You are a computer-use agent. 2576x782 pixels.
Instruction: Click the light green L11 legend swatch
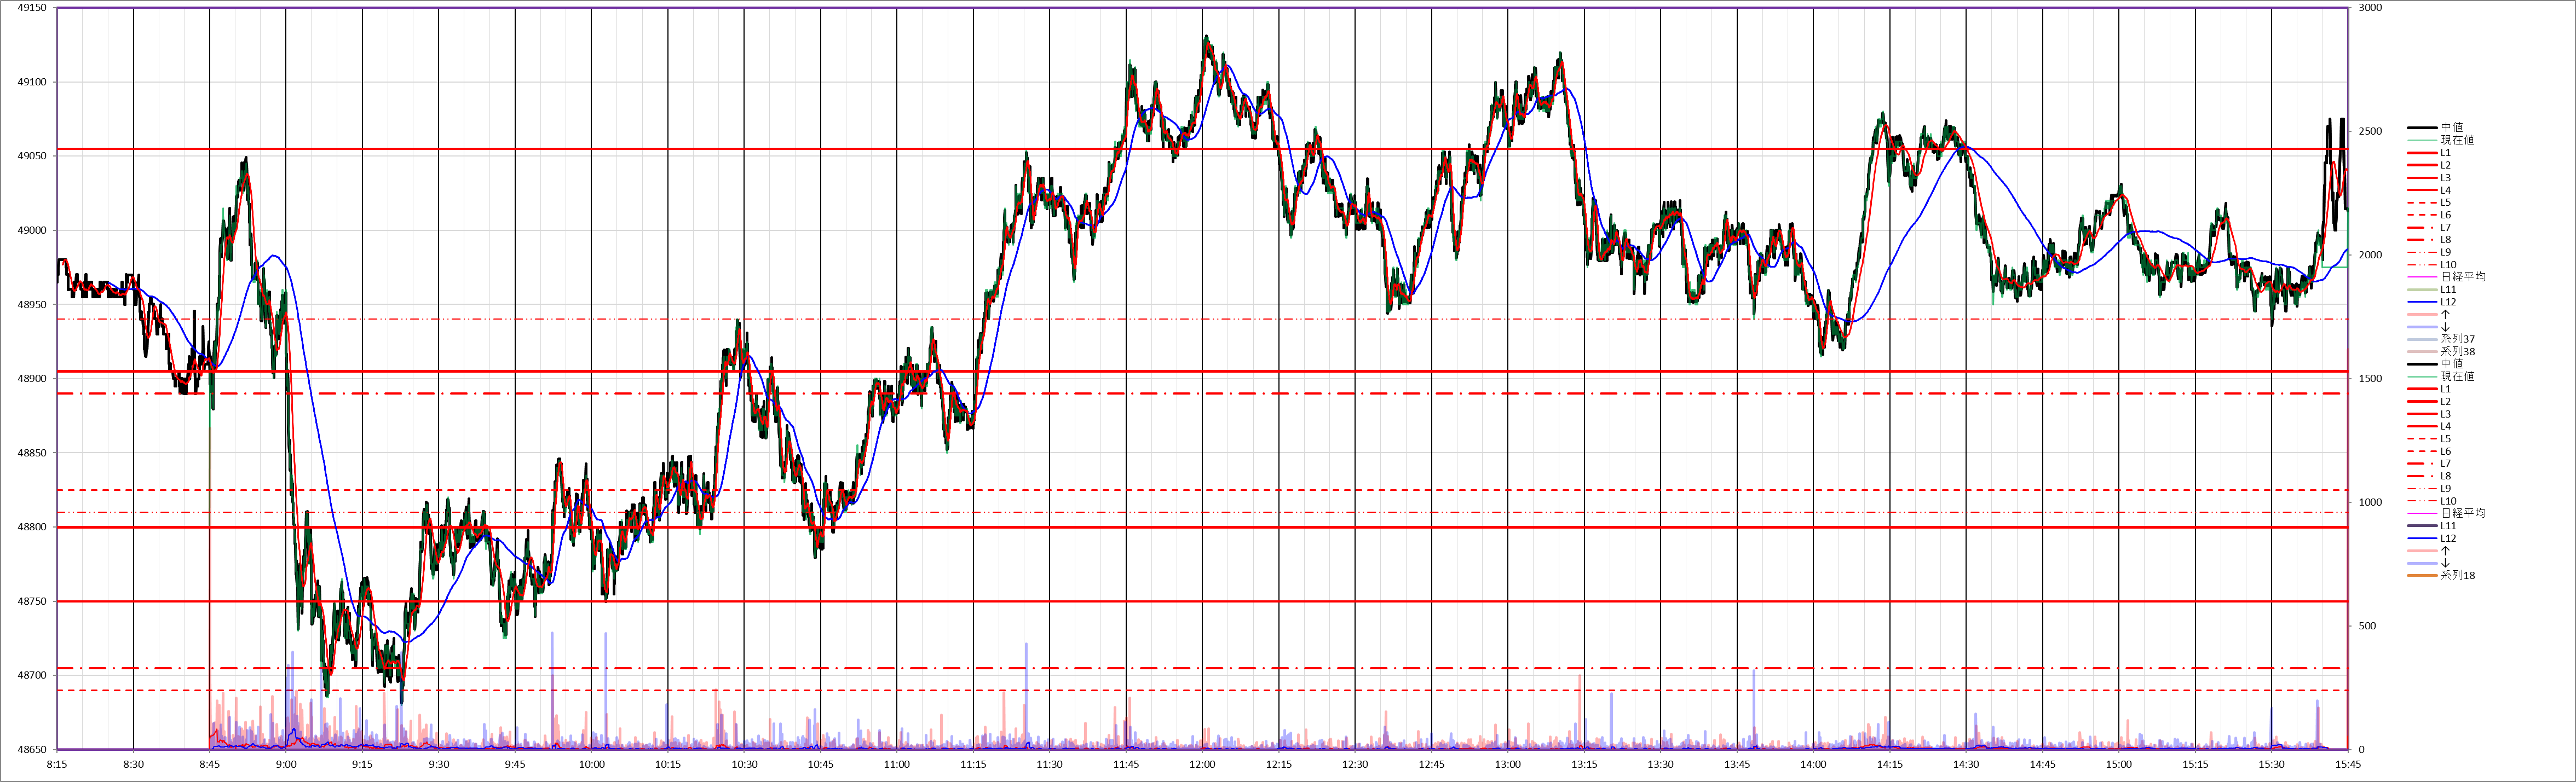click(2421, 290)
